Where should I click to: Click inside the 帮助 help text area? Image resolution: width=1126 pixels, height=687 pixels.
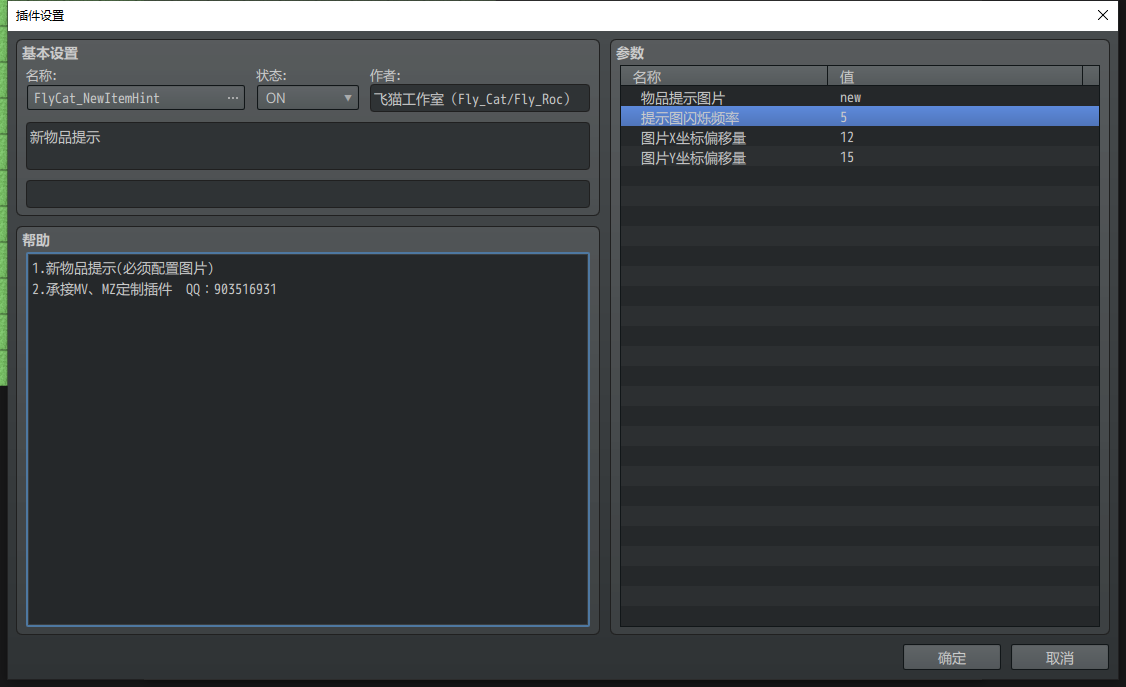click(x=307, y=439)
